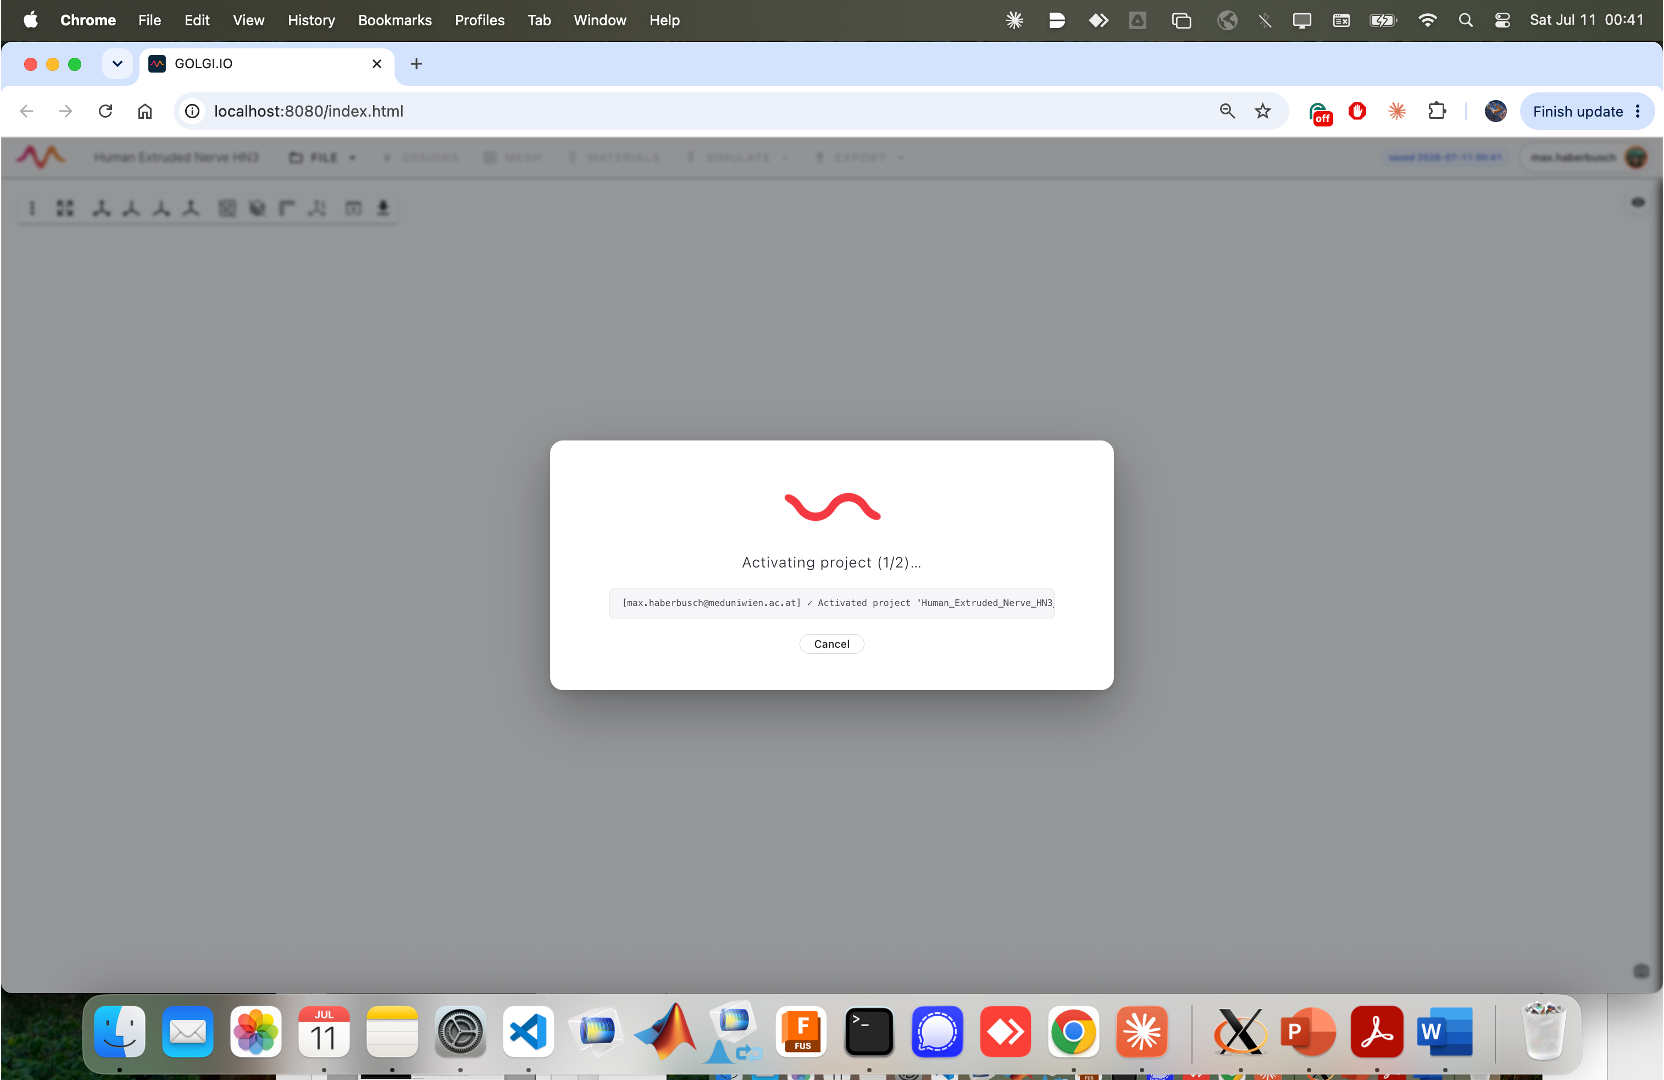Click the grid layout icon in viewport toolbar

[65, 208]
